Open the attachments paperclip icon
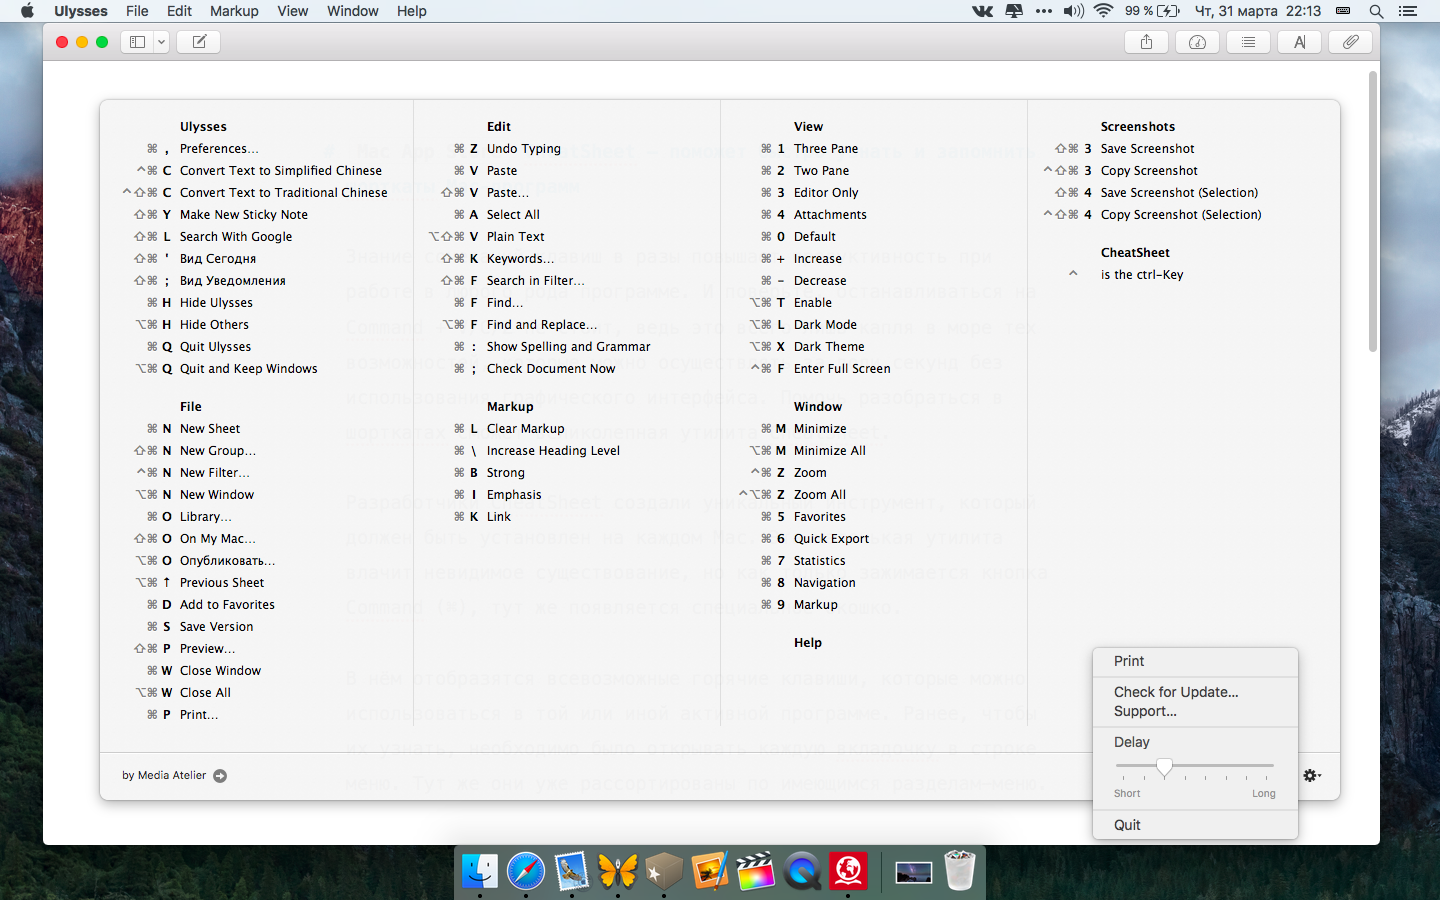This screenshot has height=900, width=1440. click(x=1350, y=42)
